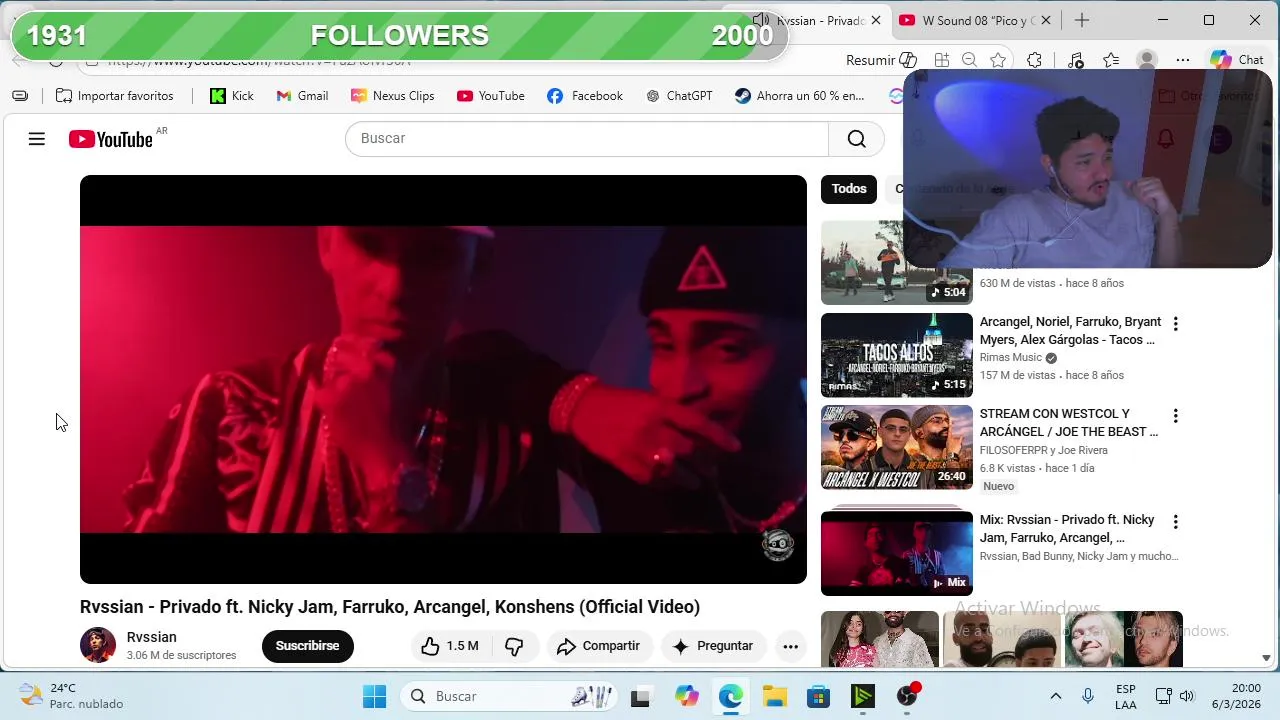Open File Explorer from the taskbar
This screenshot has width=1280, height=720.
[774, 696]
